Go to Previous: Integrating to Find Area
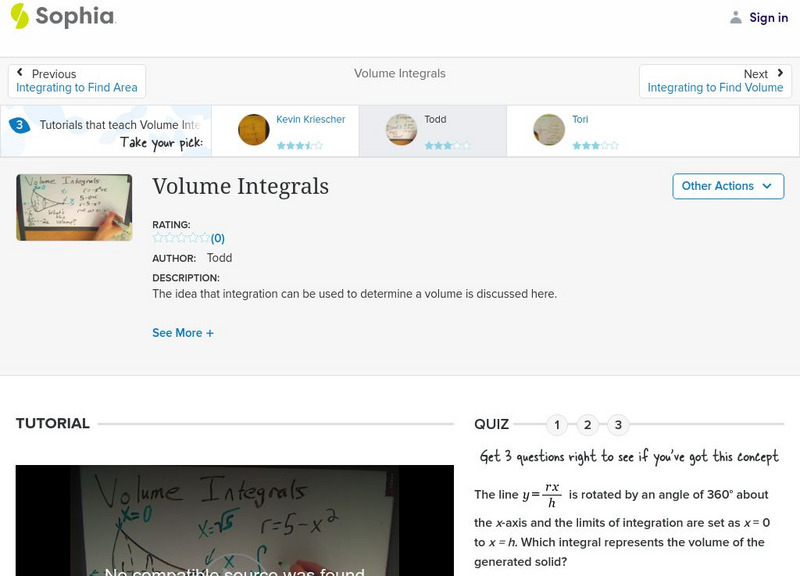Image resolution: width=800 pixels, height=576 pixels. pos(77,81)
